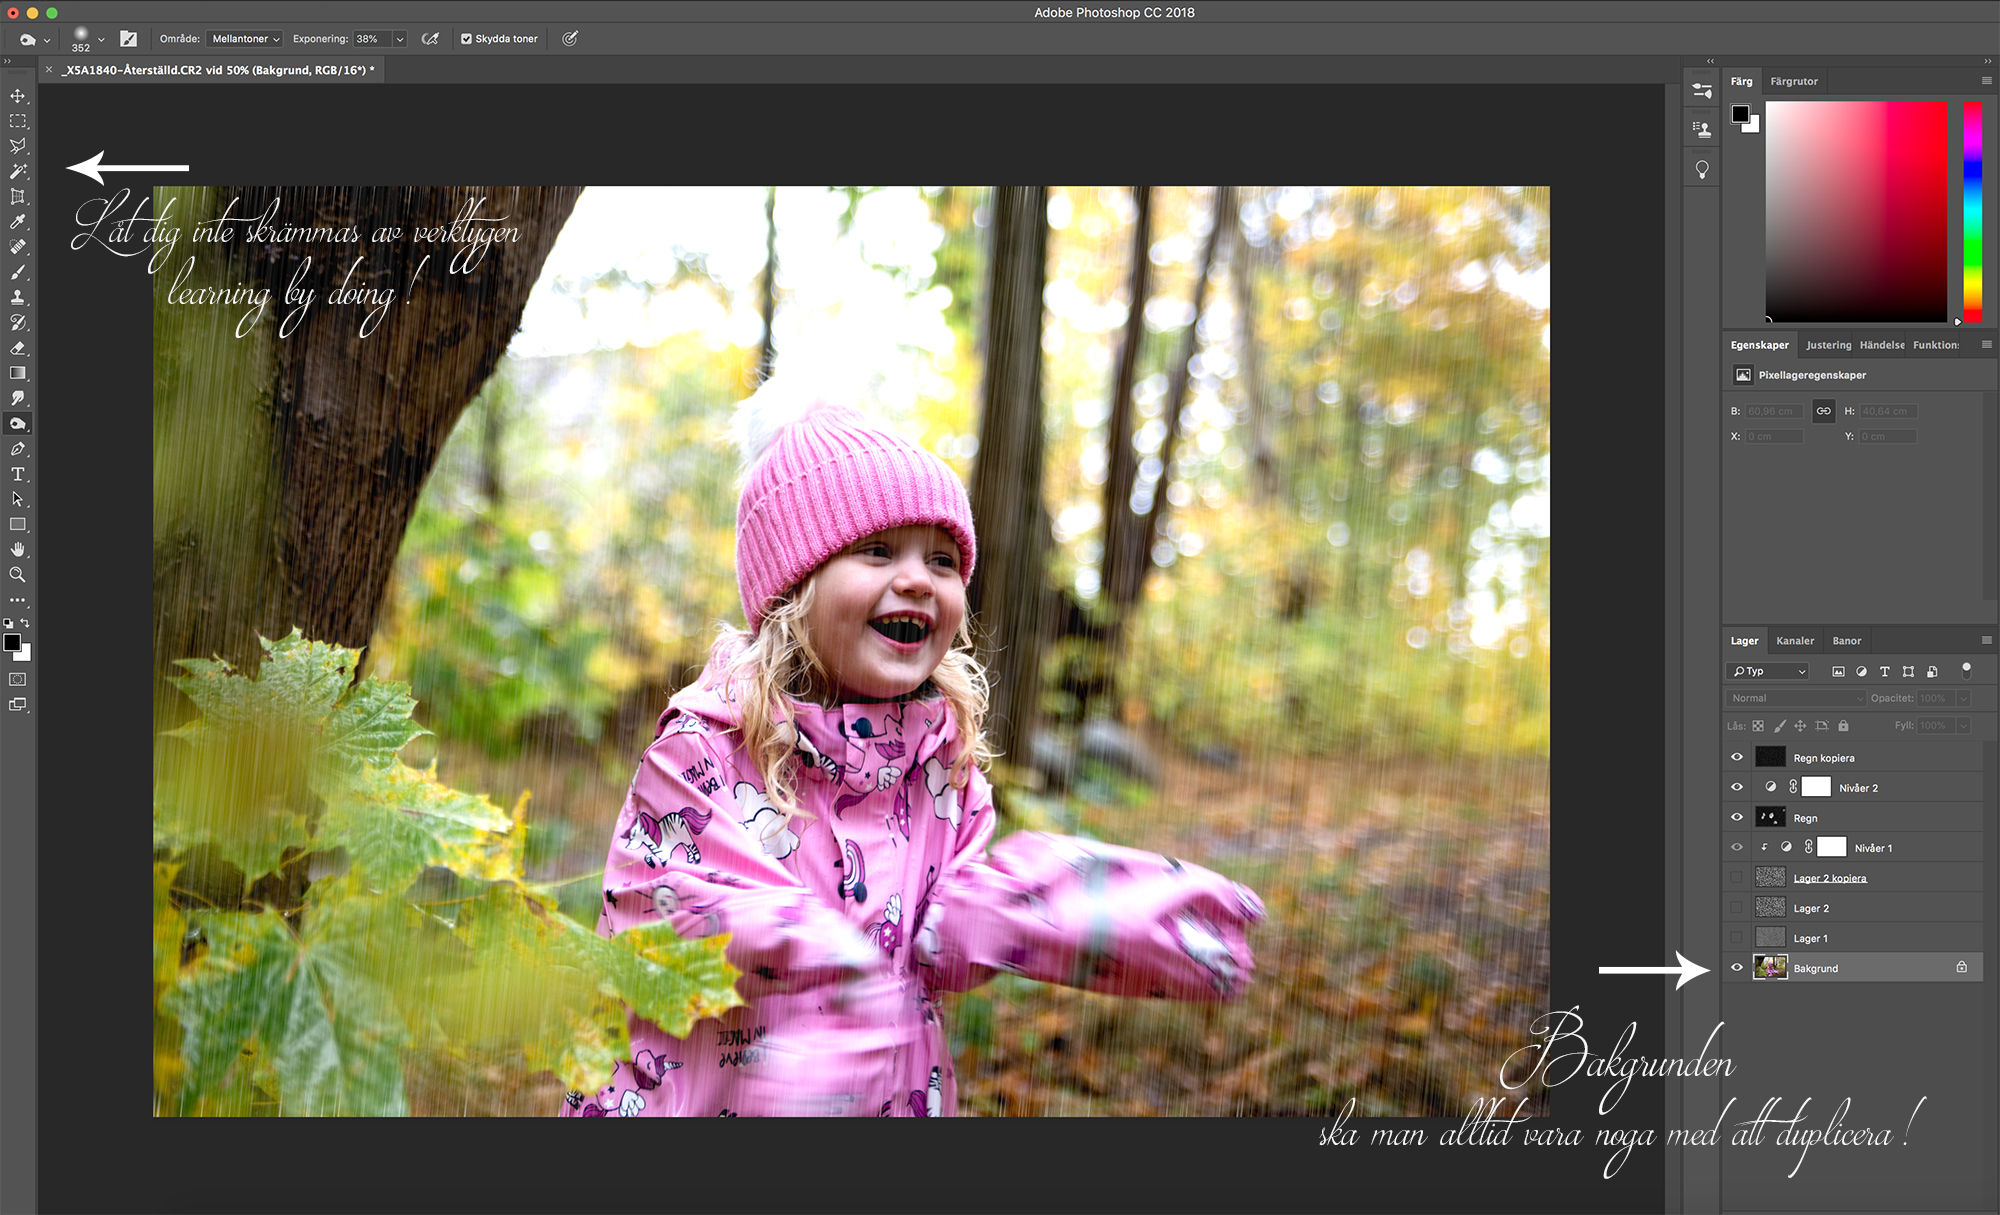
Task: Change the screen mode
Action: (x=18, y=705)
